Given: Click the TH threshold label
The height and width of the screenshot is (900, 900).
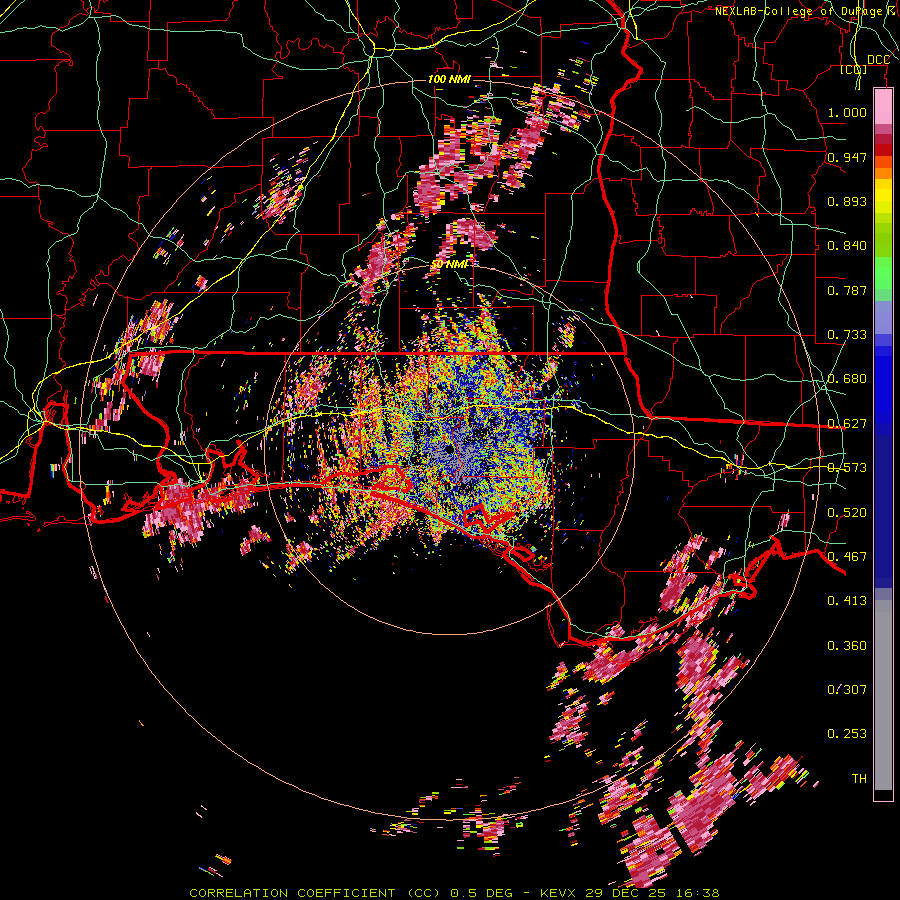Looking at the screenshot, I should click(859, 779).
